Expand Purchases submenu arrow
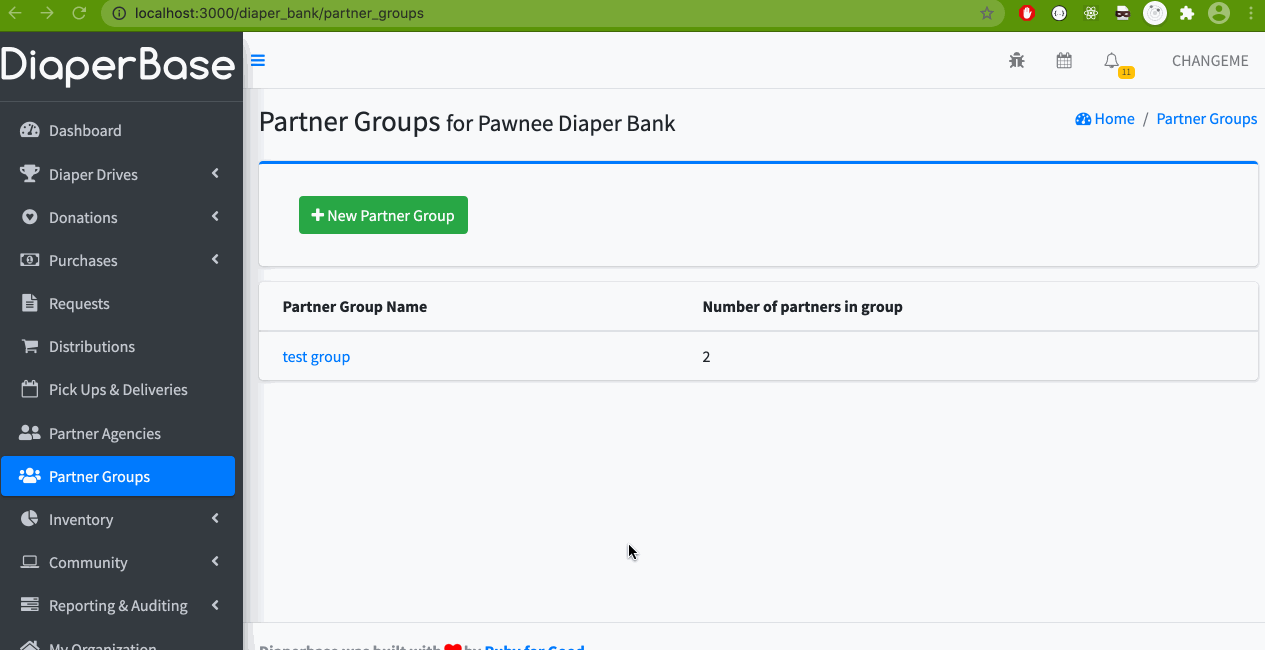 pos(215,260)
